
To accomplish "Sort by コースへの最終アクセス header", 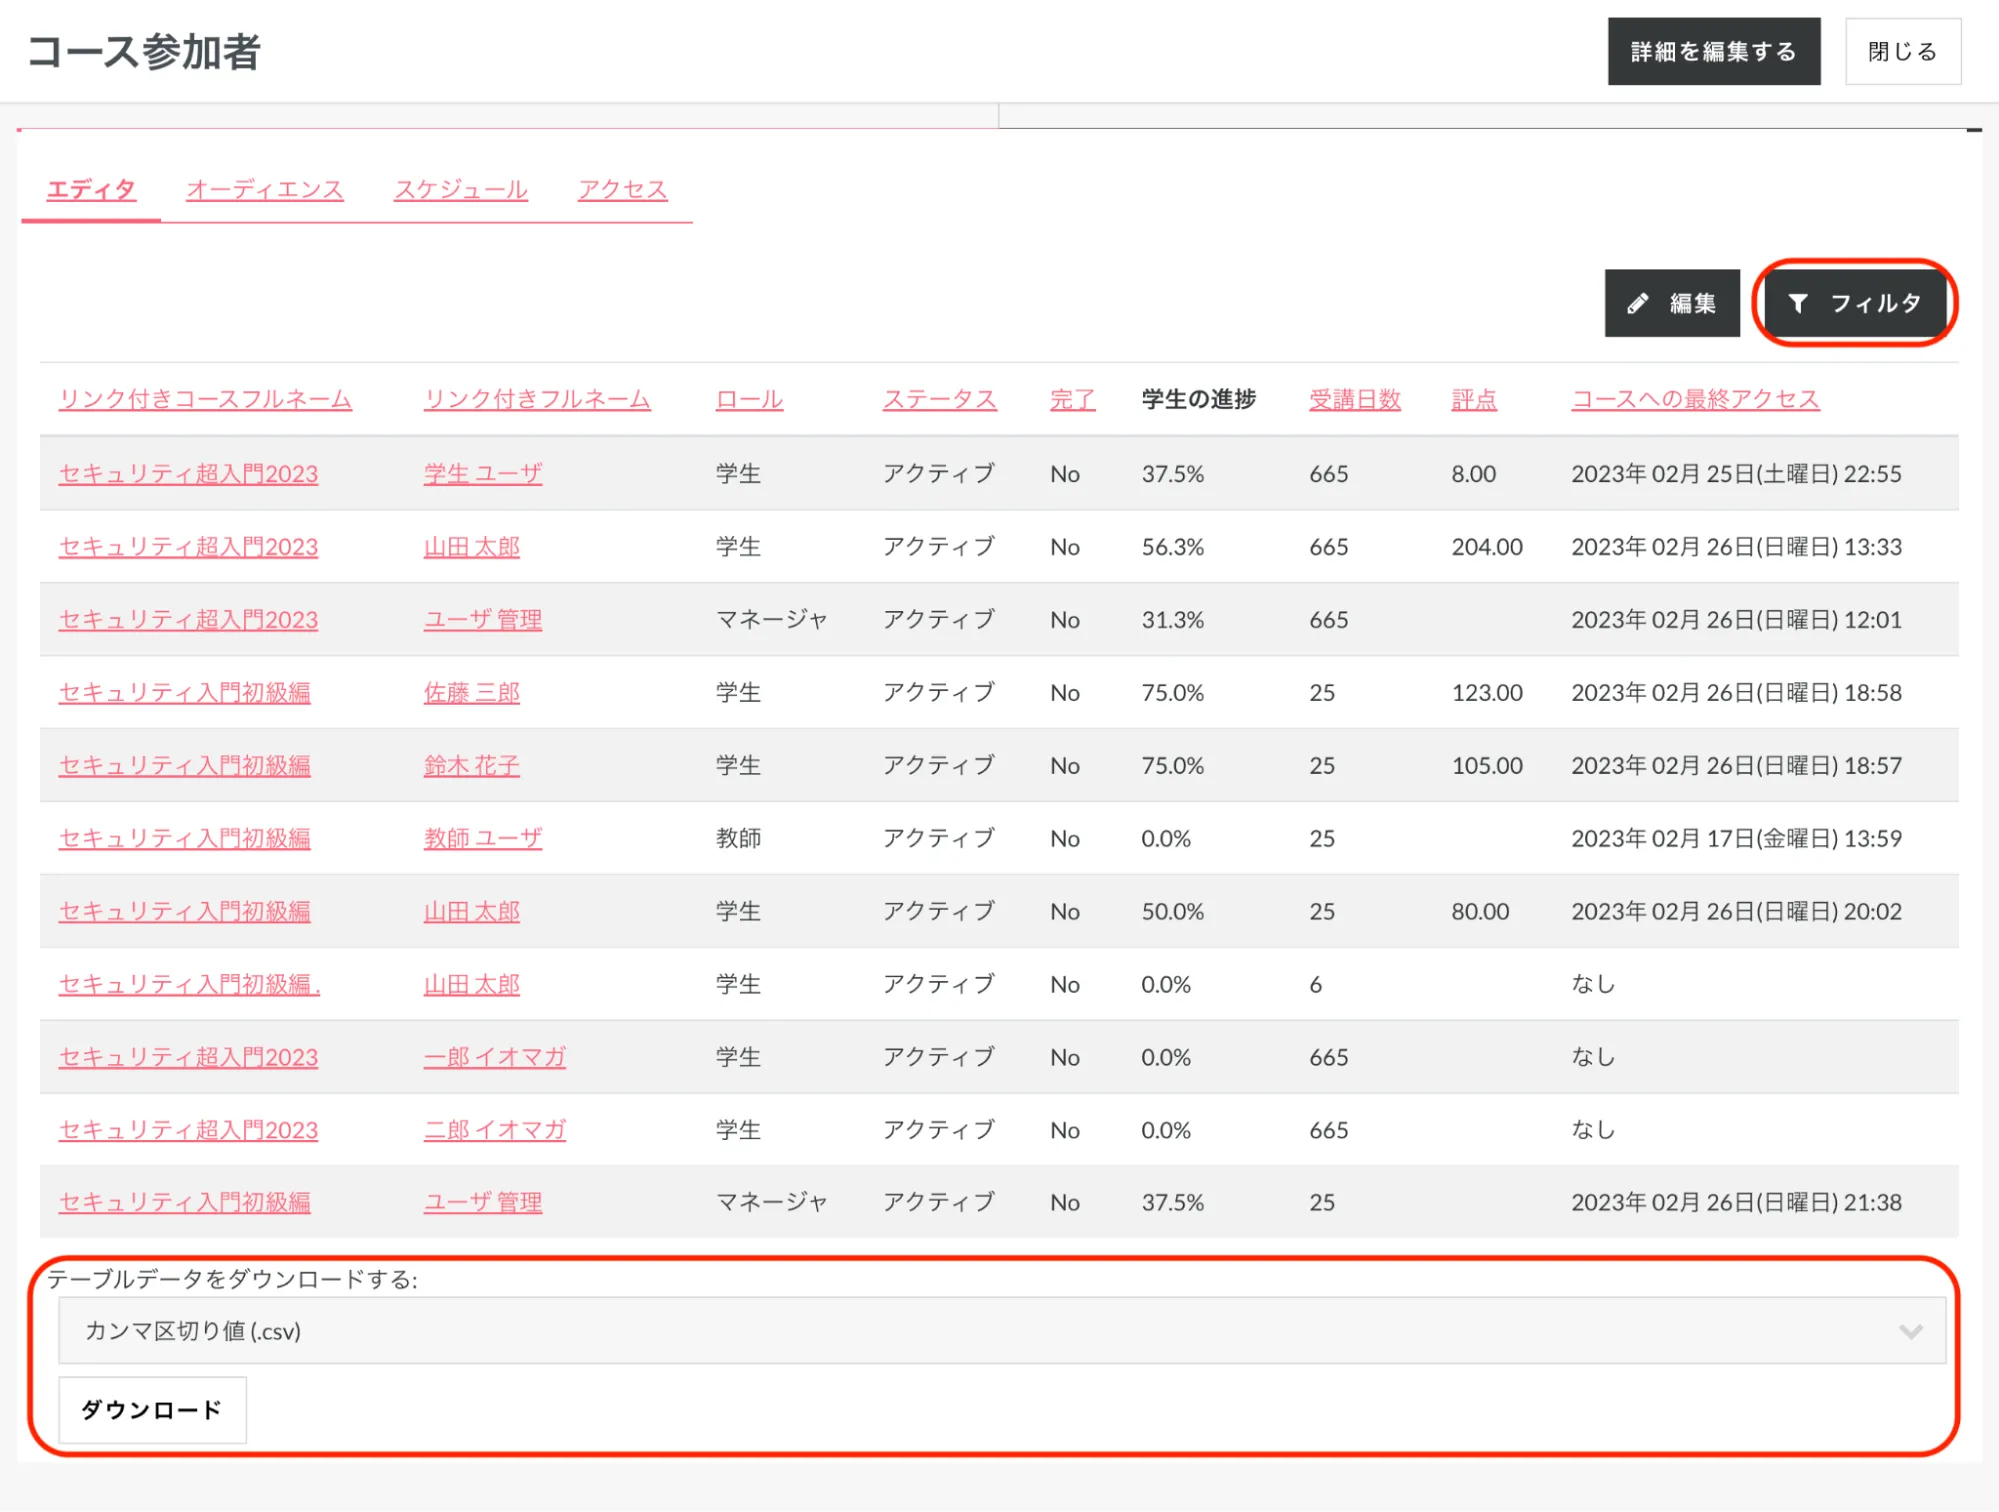I will (x=1695, y=399).
